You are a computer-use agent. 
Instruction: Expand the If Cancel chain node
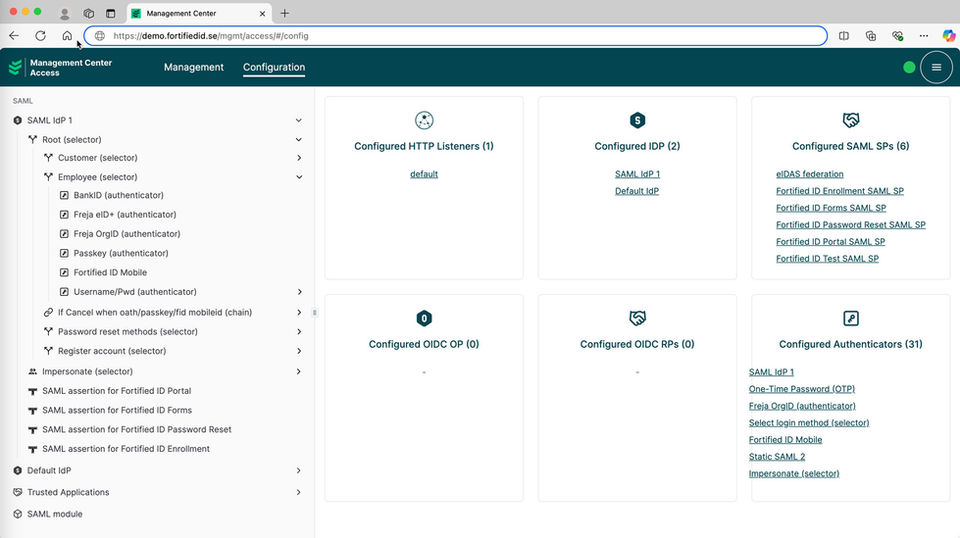click(x=299, y=312)
